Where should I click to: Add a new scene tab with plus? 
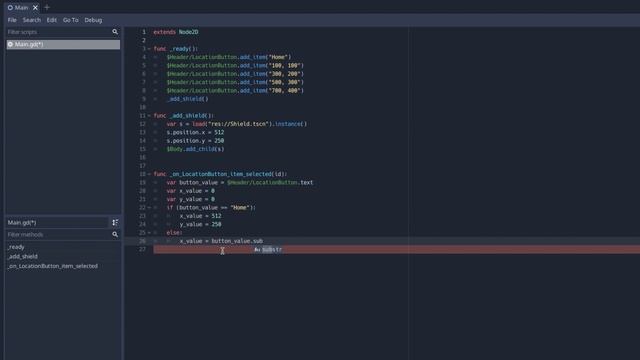pos(47,7)
